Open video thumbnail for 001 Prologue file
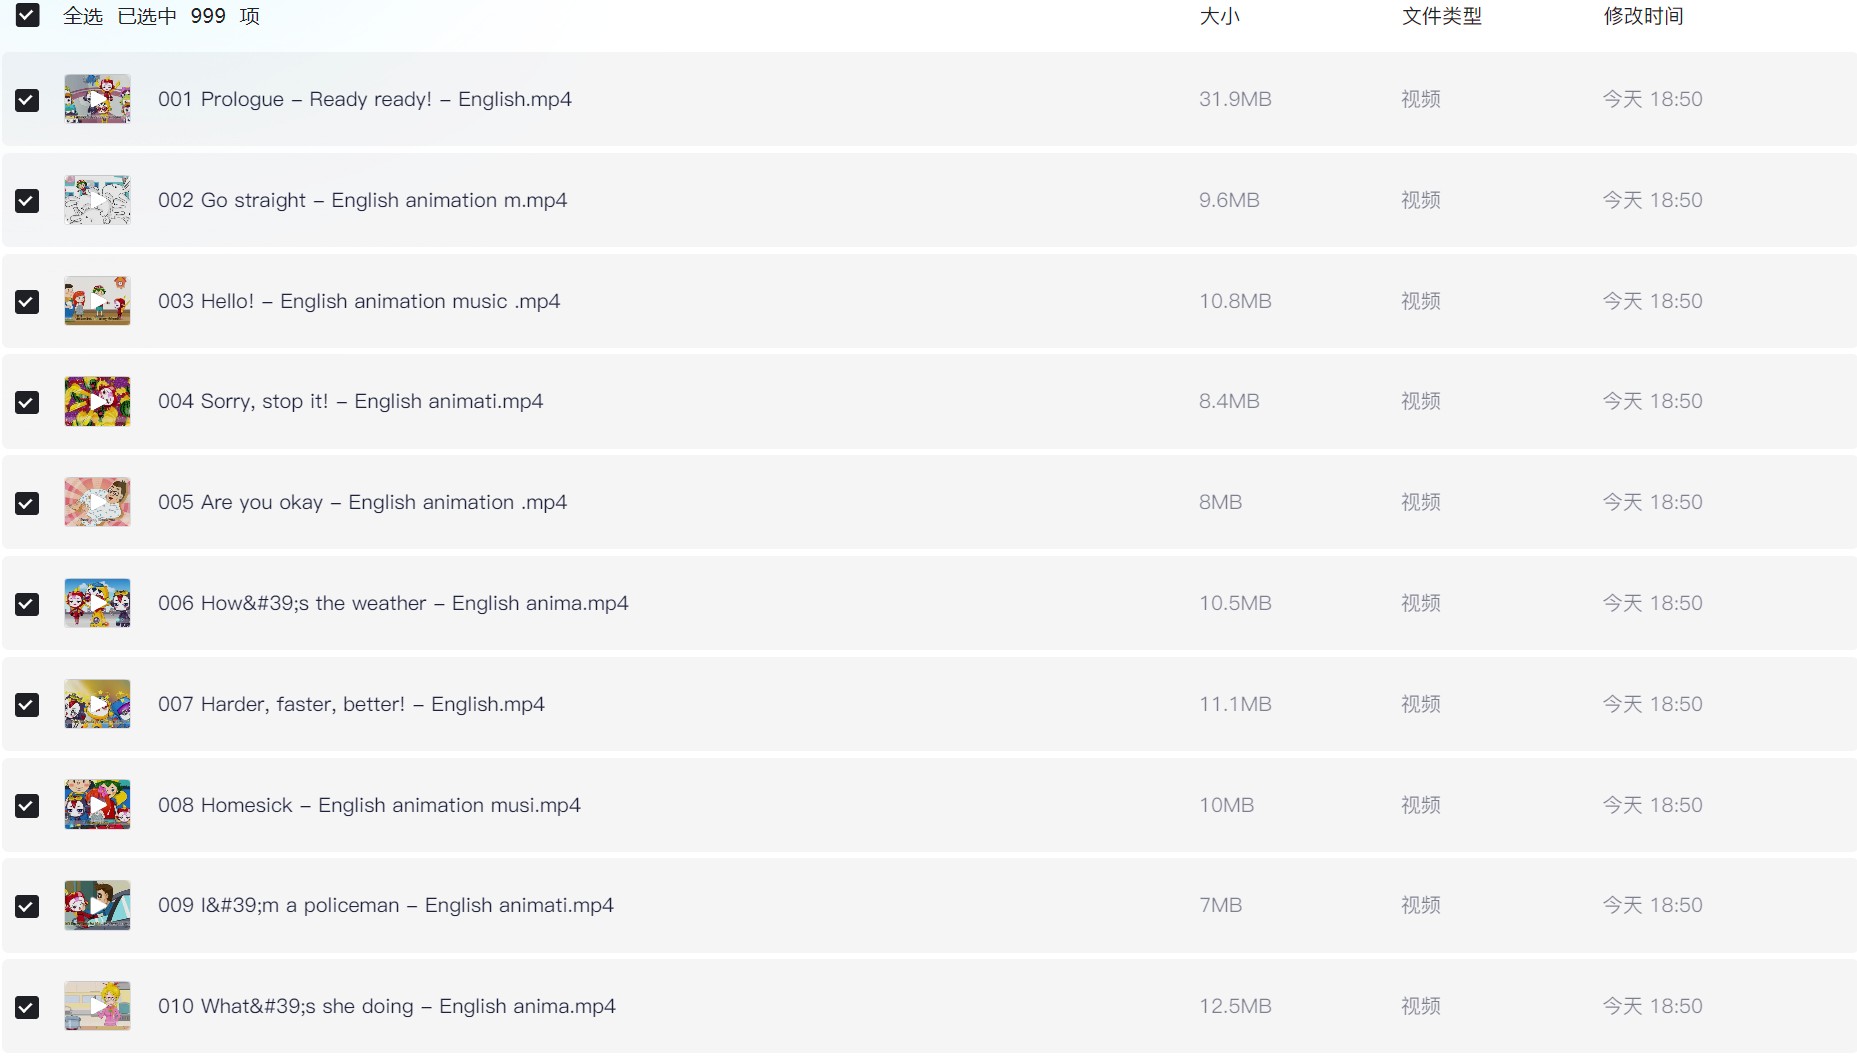 click(x=97, y=99)
